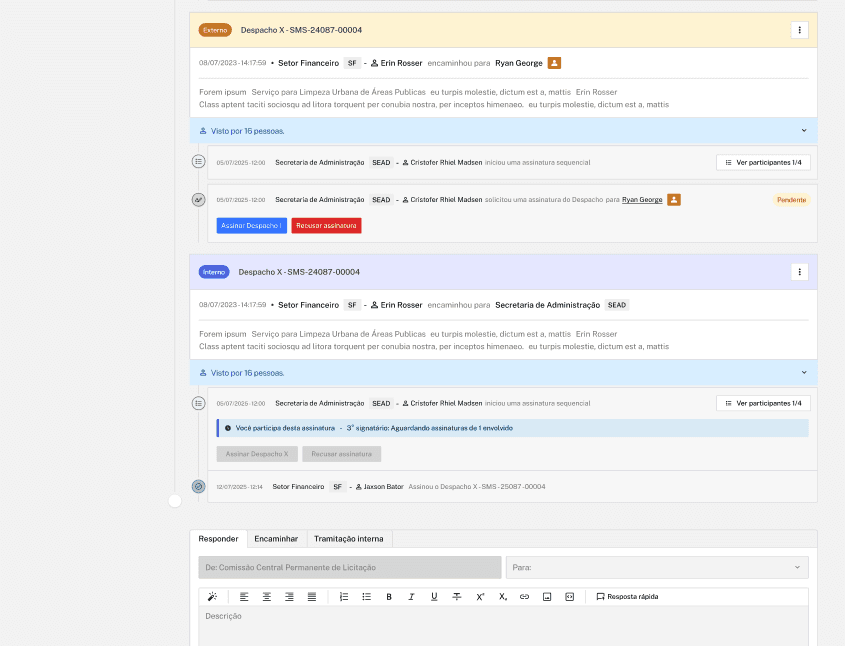Viewport: 845px width, 646px height.
Task: Toggle italic formatting
Action: point(412,596)
